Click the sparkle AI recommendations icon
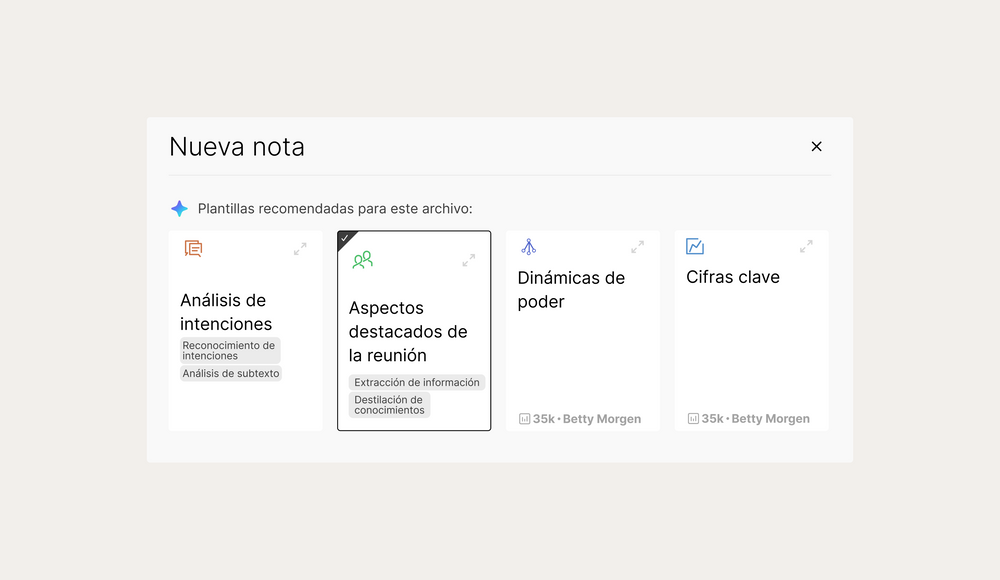 (x=179, y=209)
